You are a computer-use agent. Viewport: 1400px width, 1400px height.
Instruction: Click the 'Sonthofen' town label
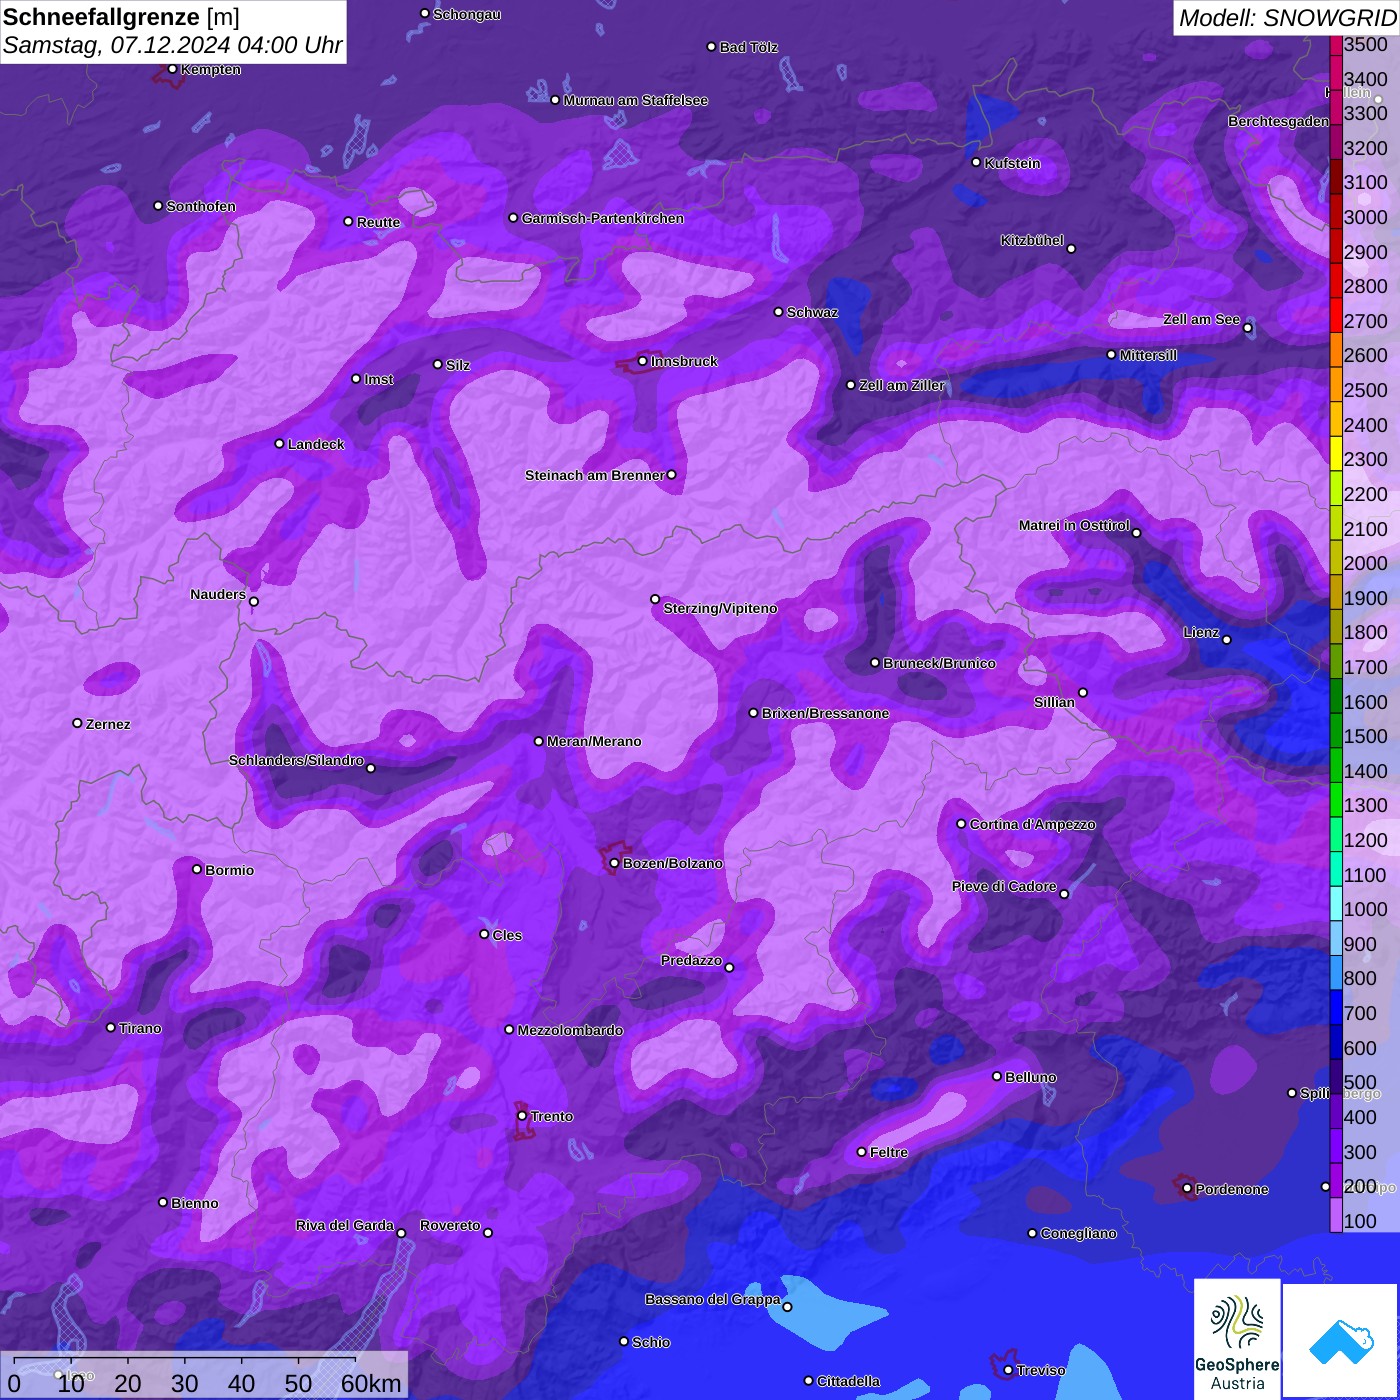pyautogui.click(x=201, y=206)
